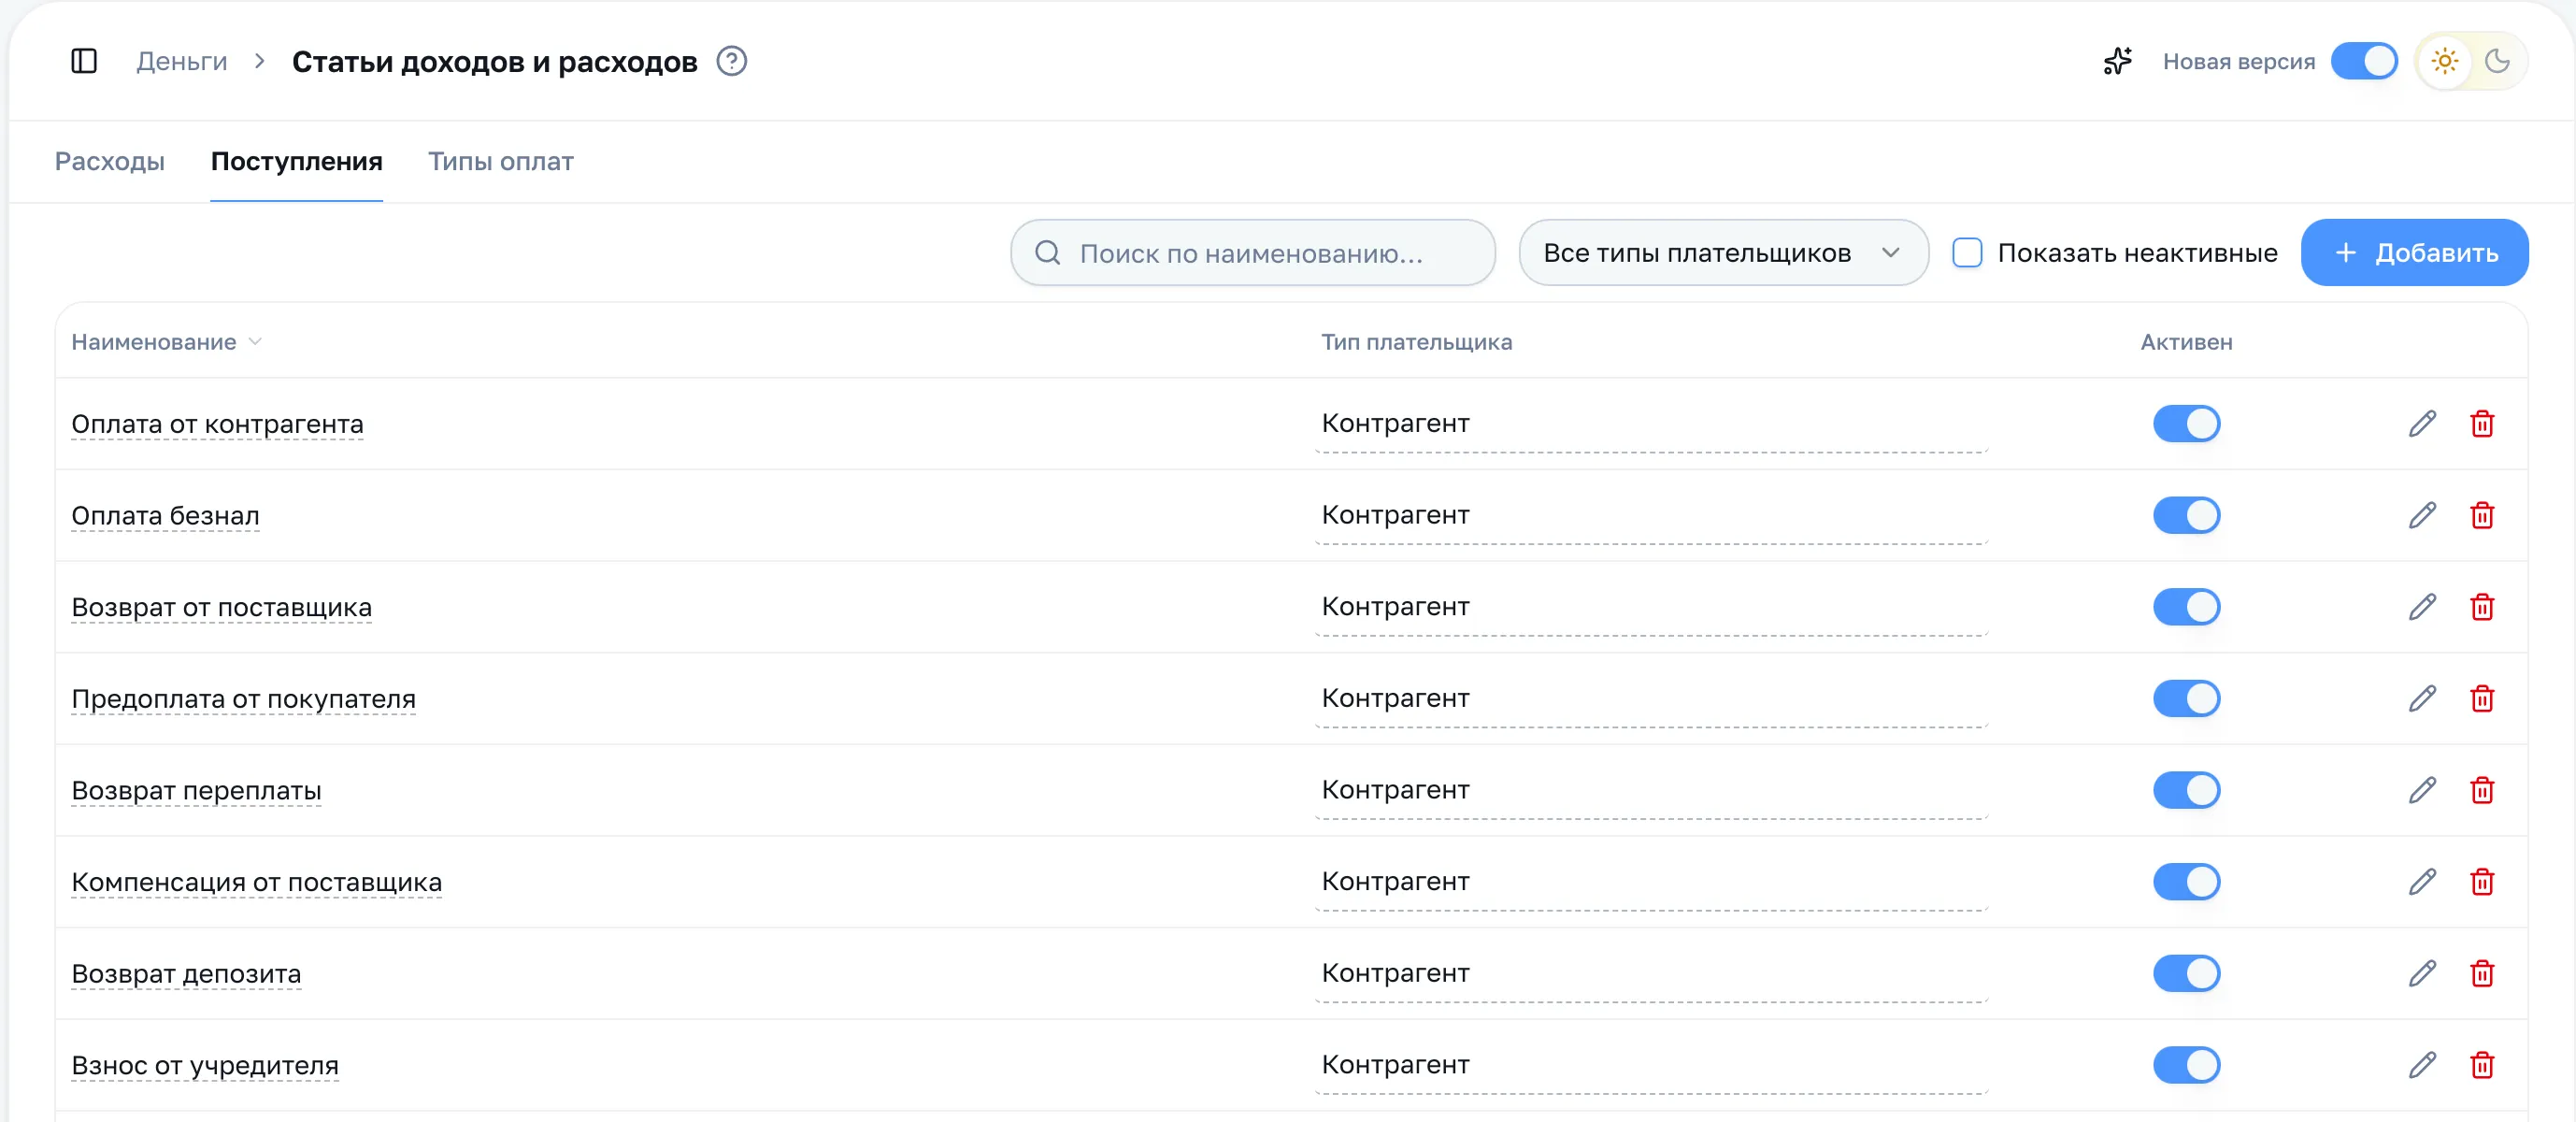Toggle the Новая версия switch

(2363, 61)
